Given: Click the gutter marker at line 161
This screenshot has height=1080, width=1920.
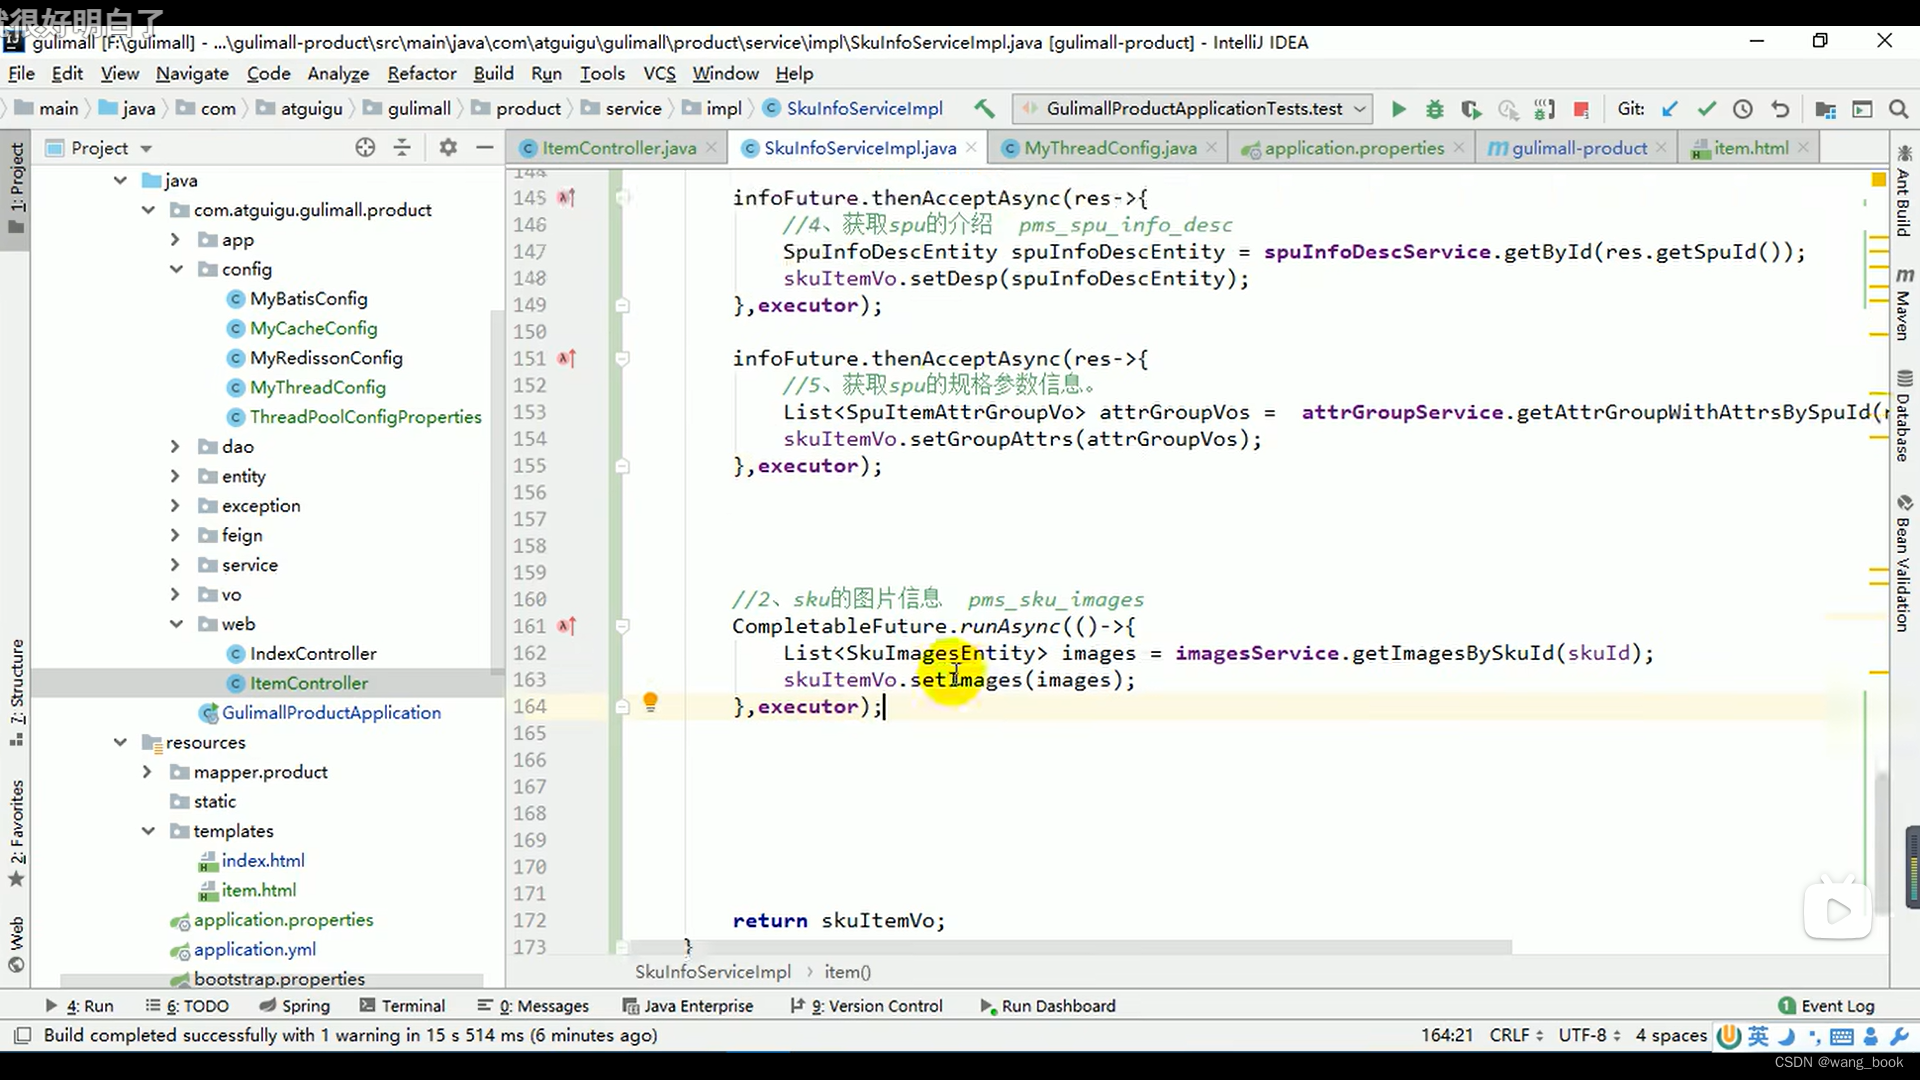Looking at the screenshot, I should pos(567,626).
